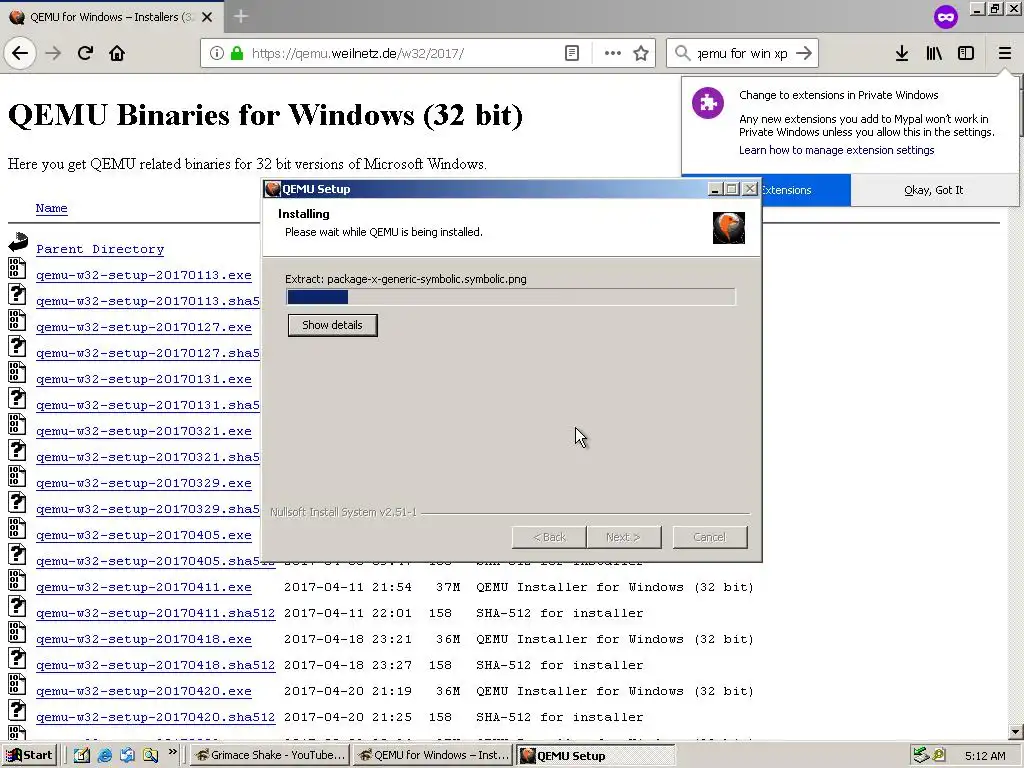Download qemu-w32-setup-20170411.exe
Image resolution: width=1024 pixels, height=768 pixels.
pos(144,587)
